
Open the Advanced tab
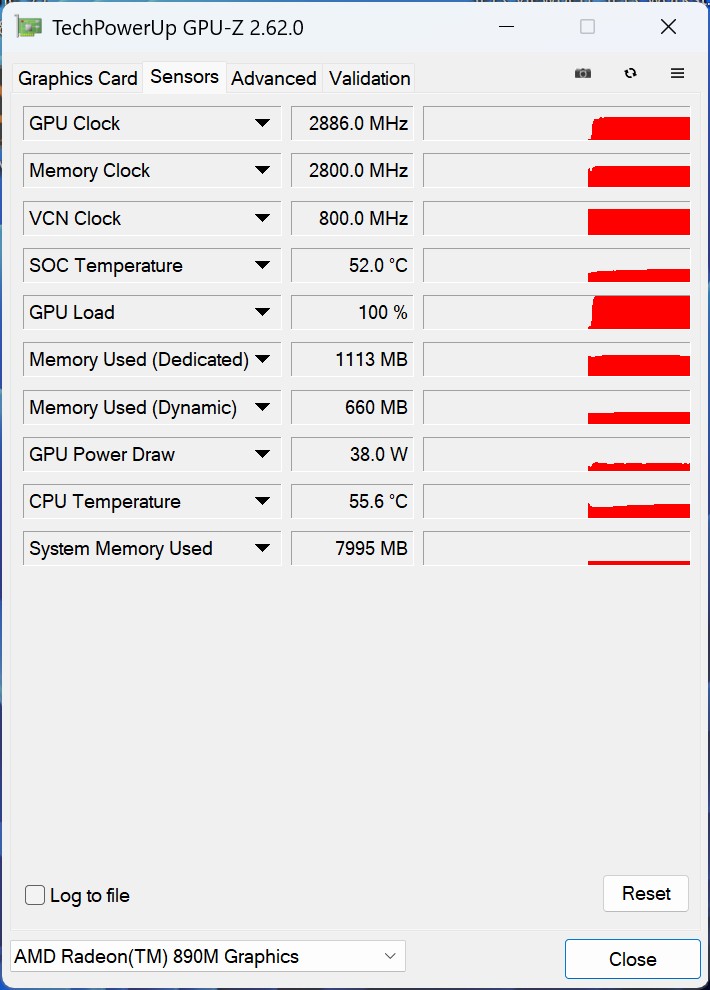tap(274, 78)
